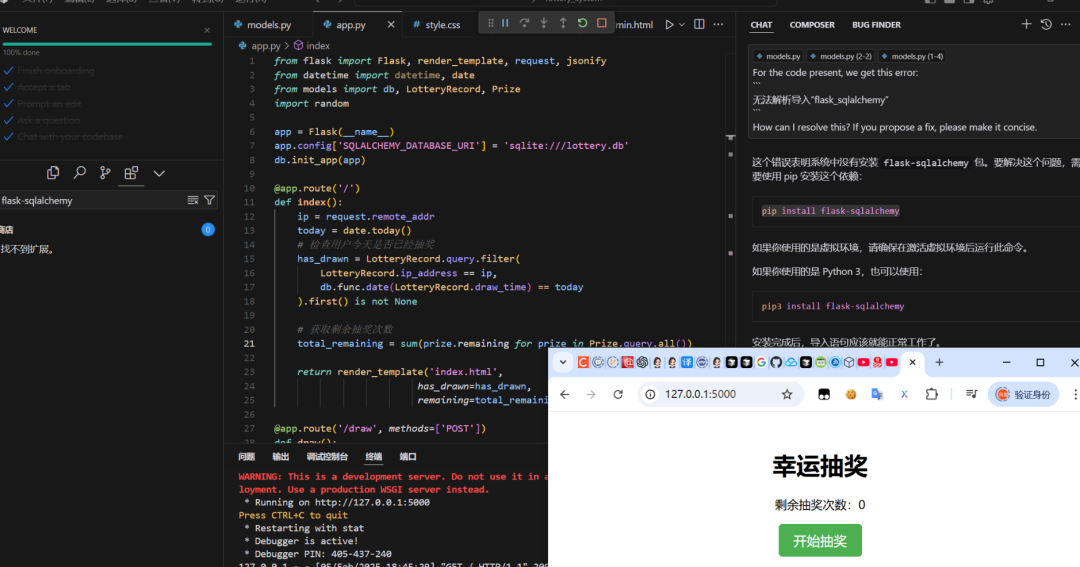Open the 终端 (Terminal) panel tab
This screenshot has height=567, width=1080.
pos(373,457)
